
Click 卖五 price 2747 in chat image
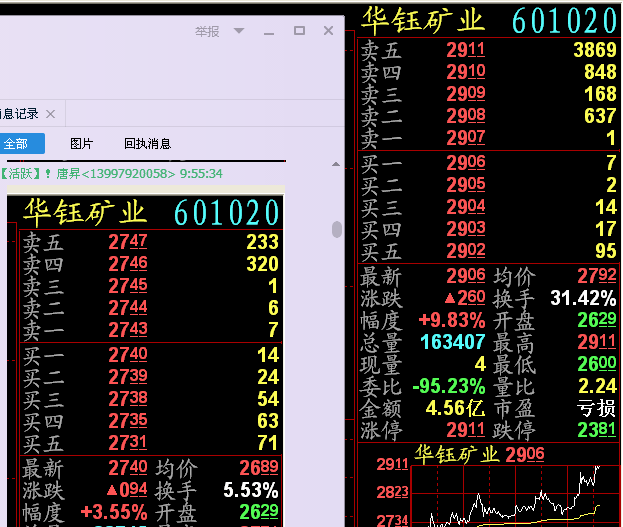(x=128, y=242)
